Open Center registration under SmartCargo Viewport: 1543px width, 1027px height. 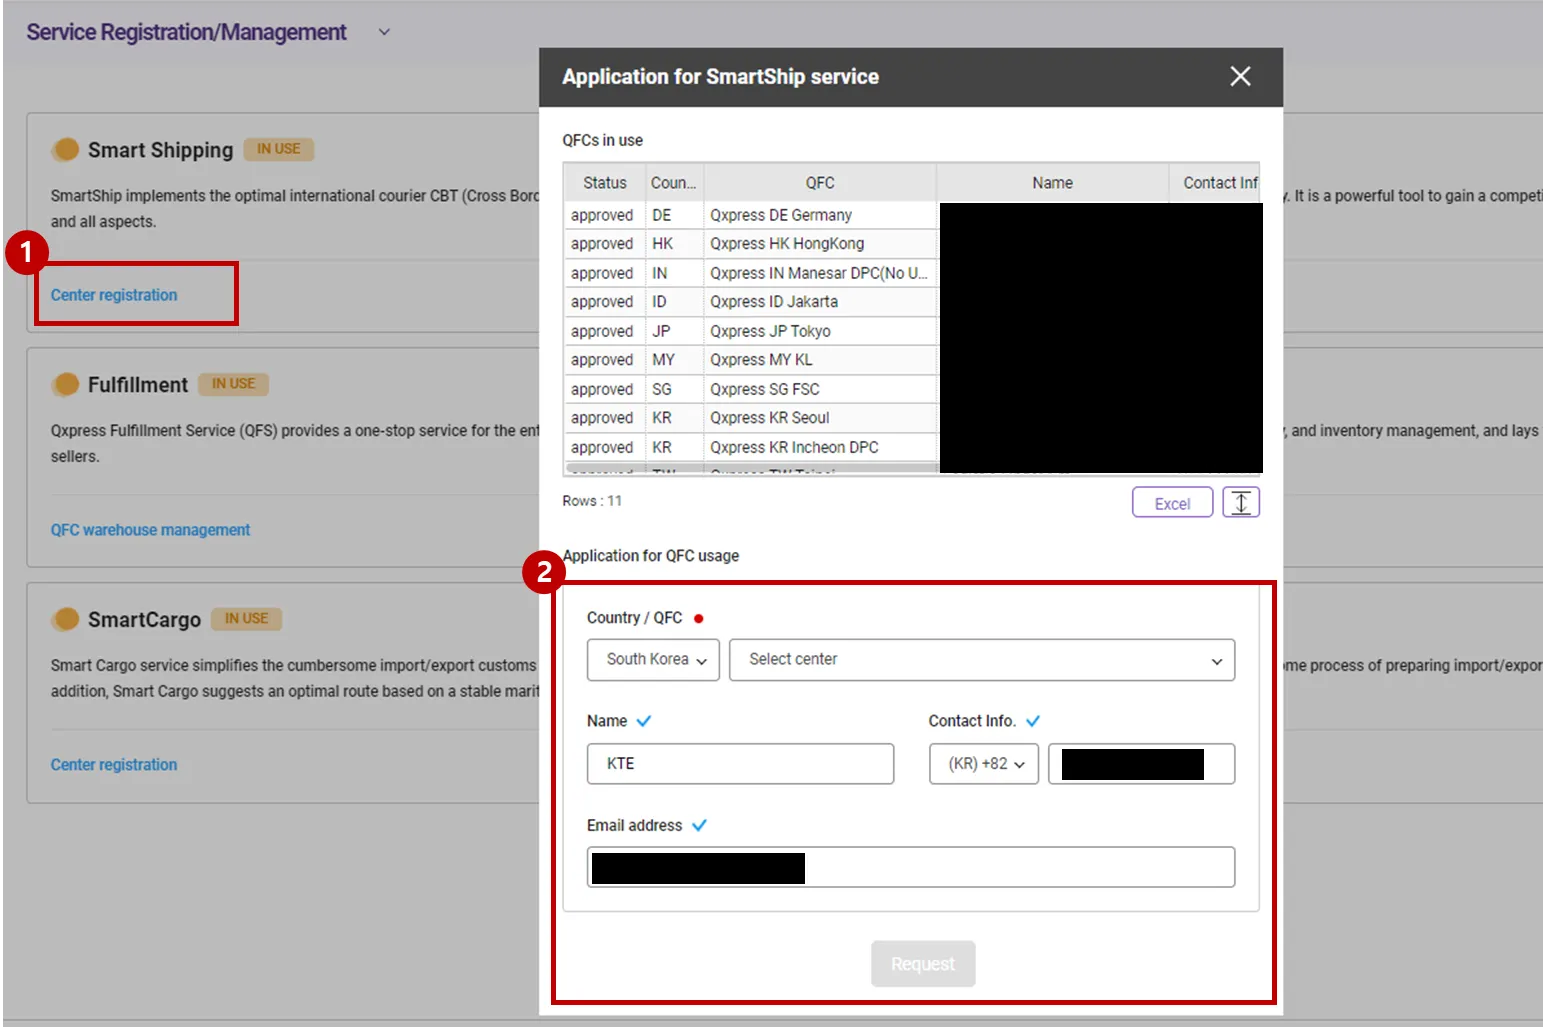tap(114, 765)
